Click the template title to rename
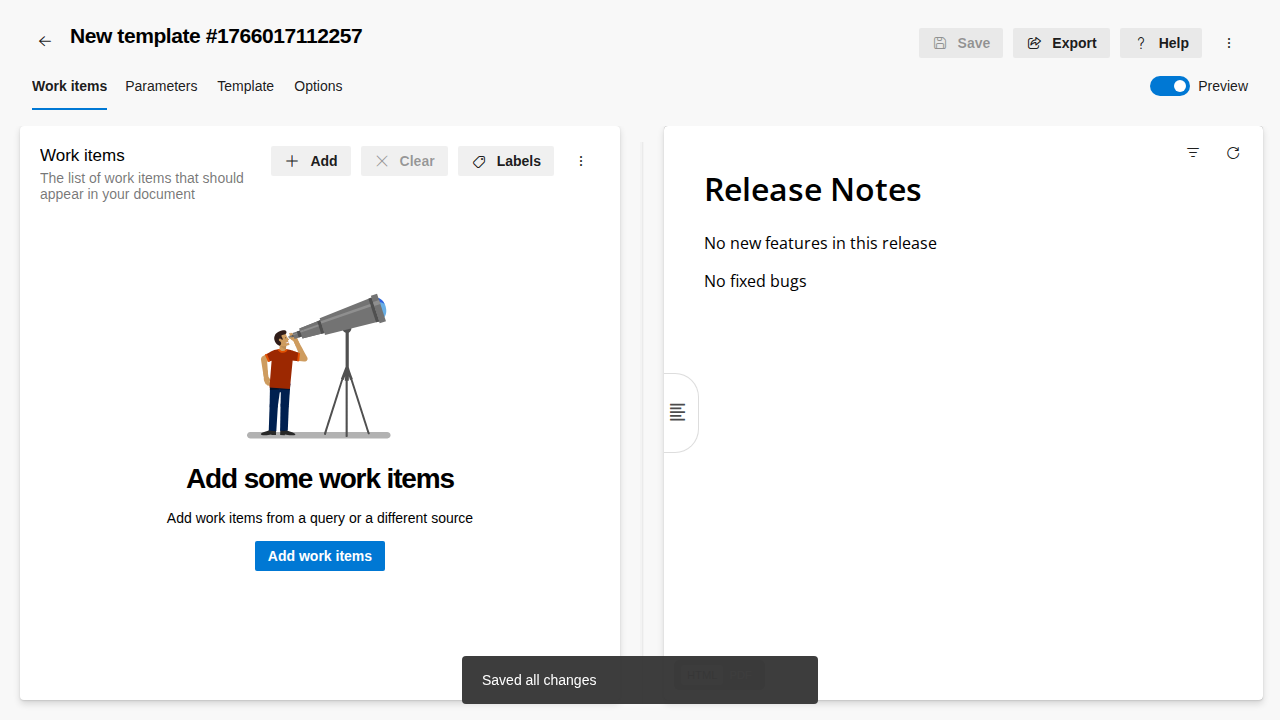Viewport: 1280px width, 720px height. 216,37
